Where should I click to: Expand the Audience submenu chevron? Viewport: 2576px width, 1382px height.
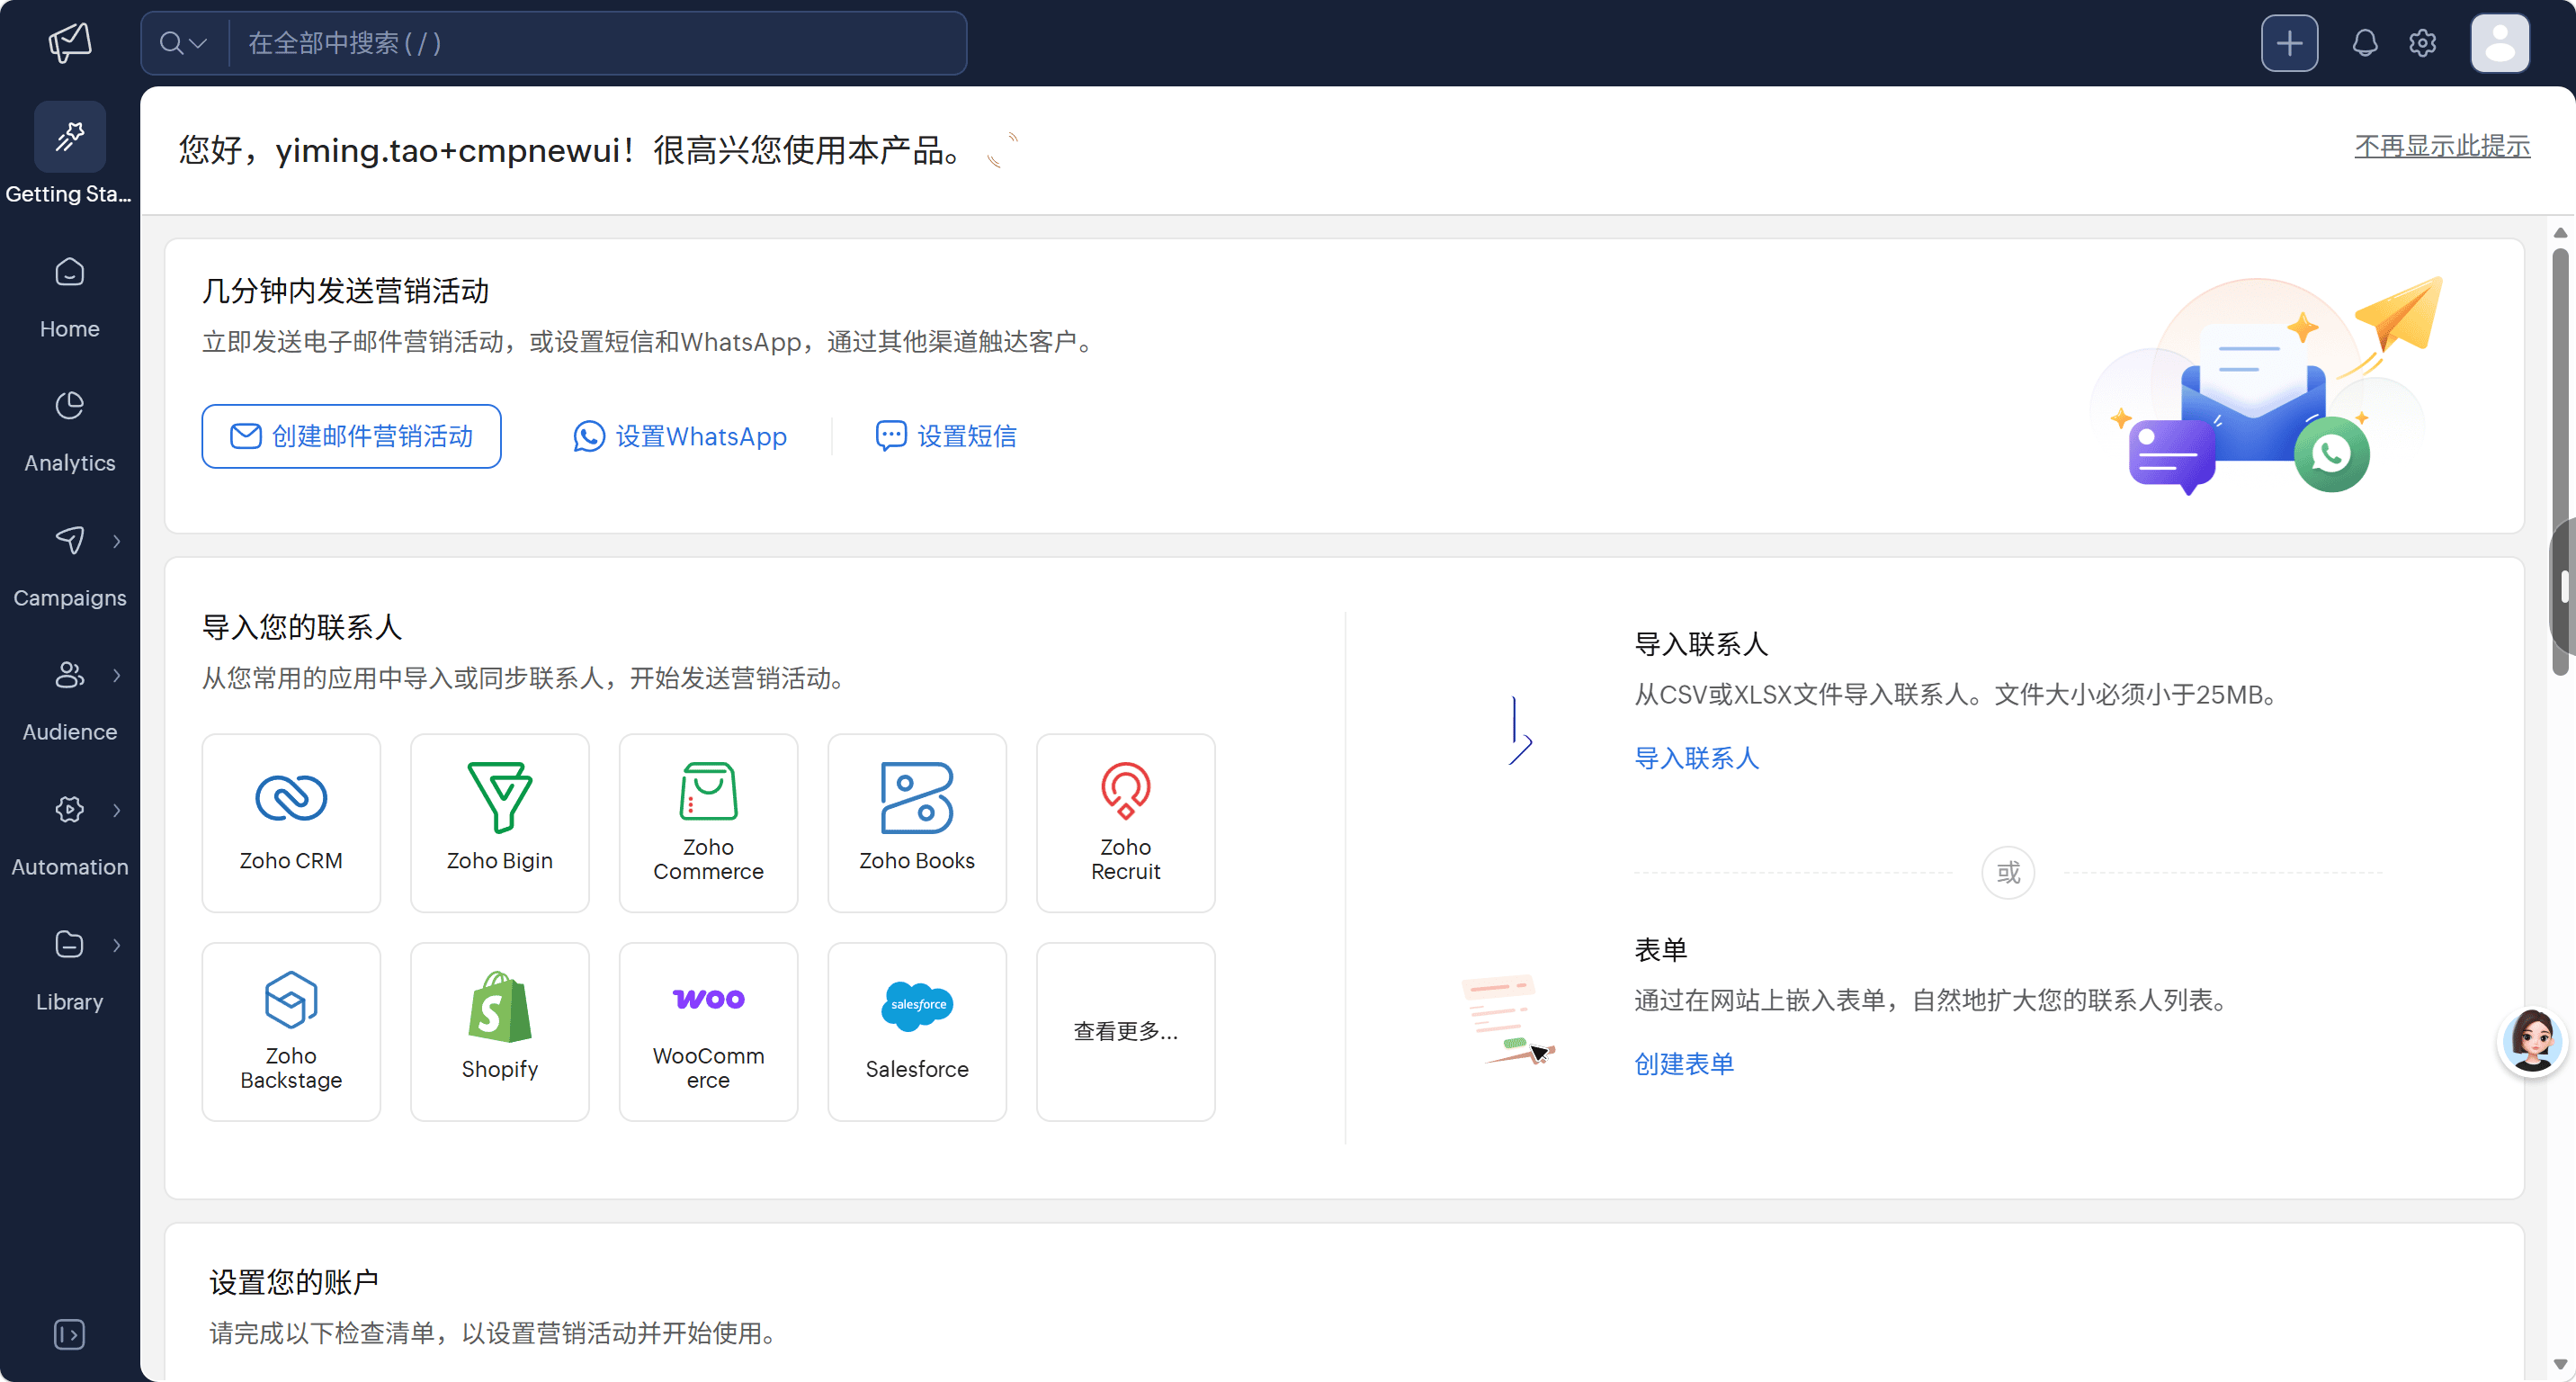click(x=117, y=675)
